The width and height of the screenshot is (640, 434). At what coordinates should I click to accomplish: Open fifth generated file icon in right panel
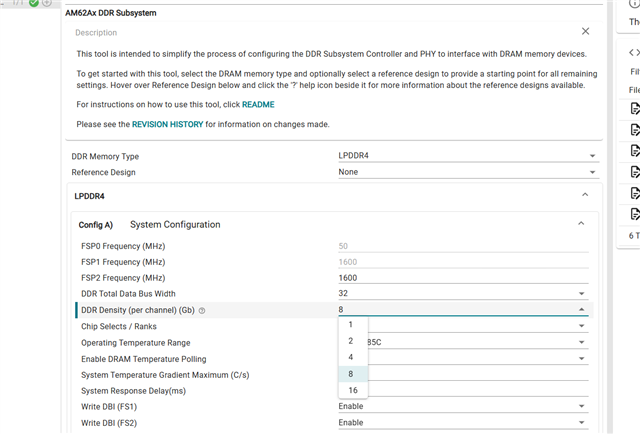coord(635,193)
